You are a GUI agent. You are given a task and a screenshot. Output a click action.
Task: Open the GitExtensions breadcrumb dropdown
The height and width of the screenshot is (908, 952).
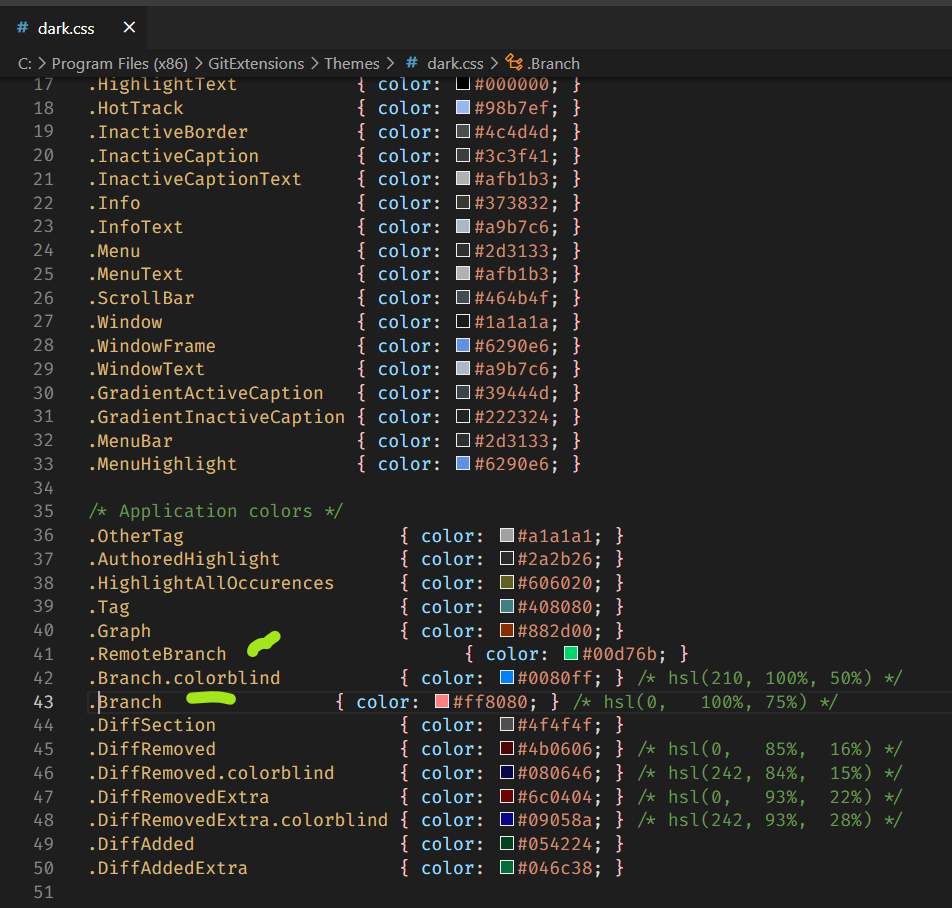click(256, 63)
